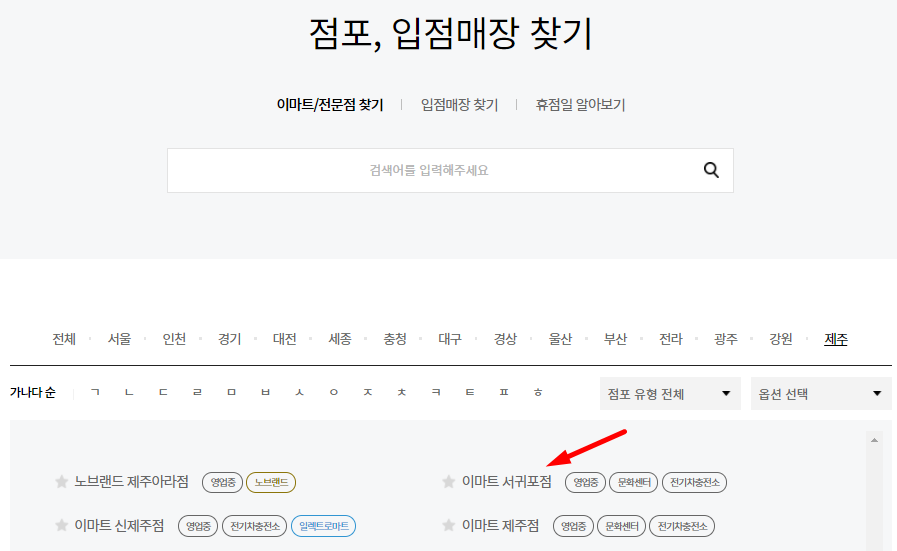Select the 경기 region tab
Image resolution: width=897 pixels, height=551 pixels.
click(229, 339)
